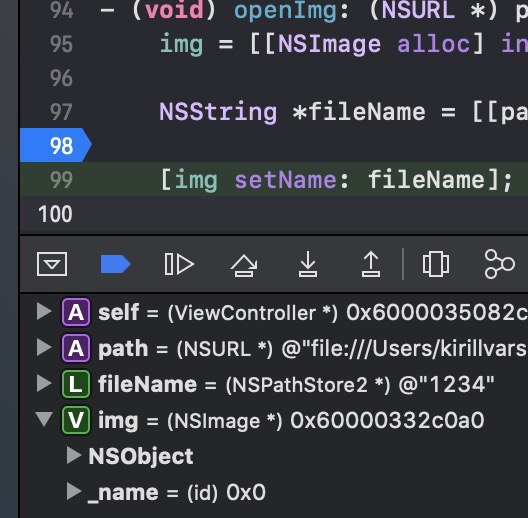Select the argument icon next to self
This screenshot has height=518, width=528.
pyautogui.click(x=76, y=312)
